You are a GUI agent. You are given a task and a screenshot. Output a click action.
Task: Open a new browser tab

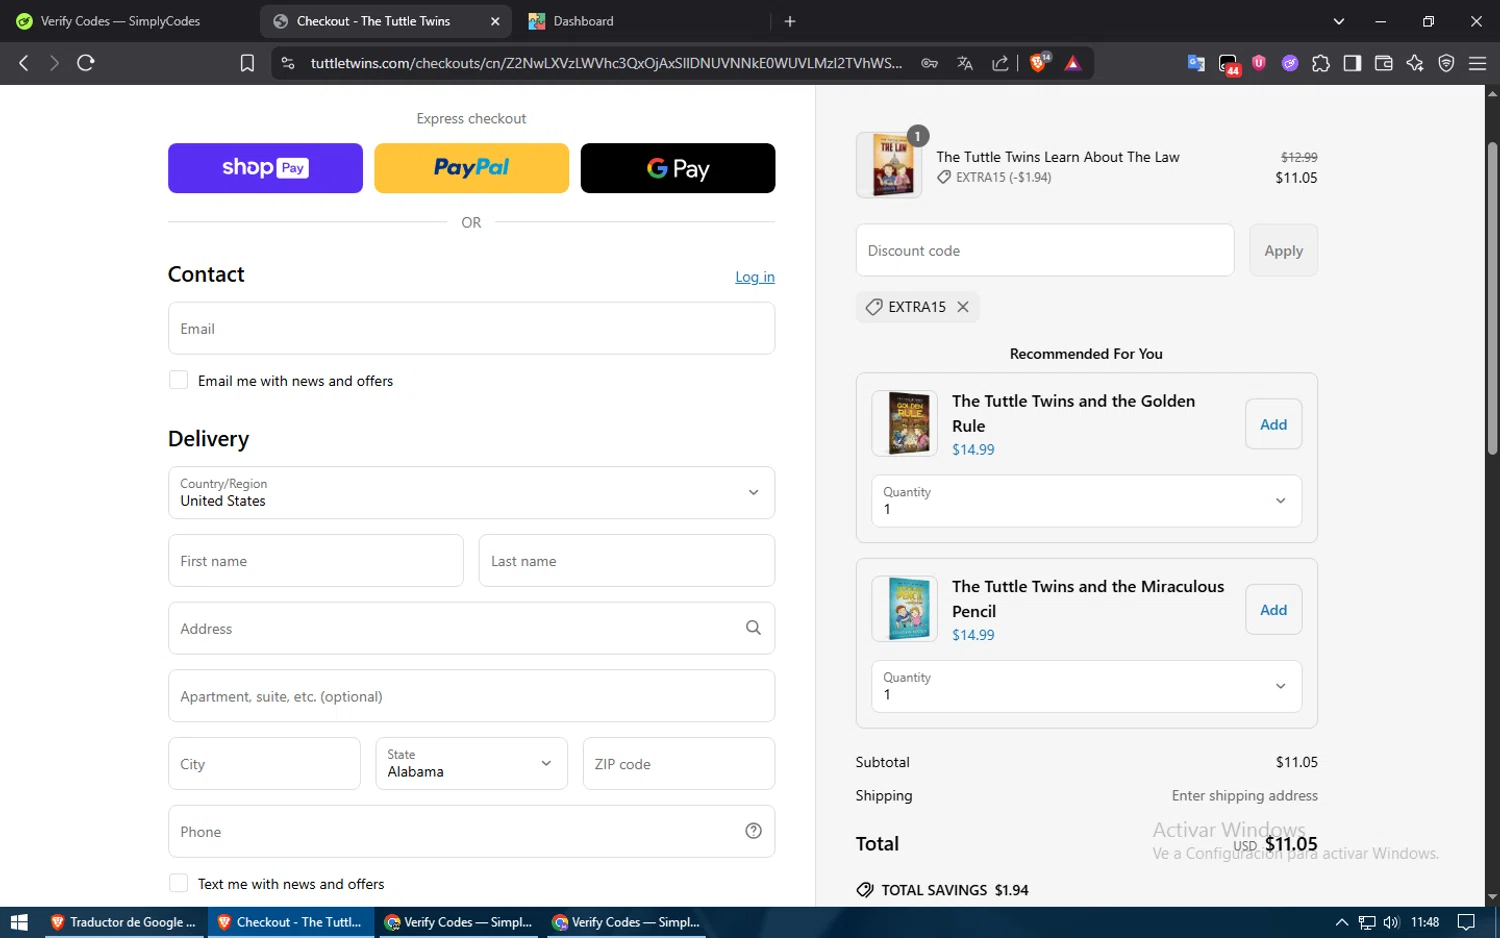pyautogui.click(x=790, y=21)
